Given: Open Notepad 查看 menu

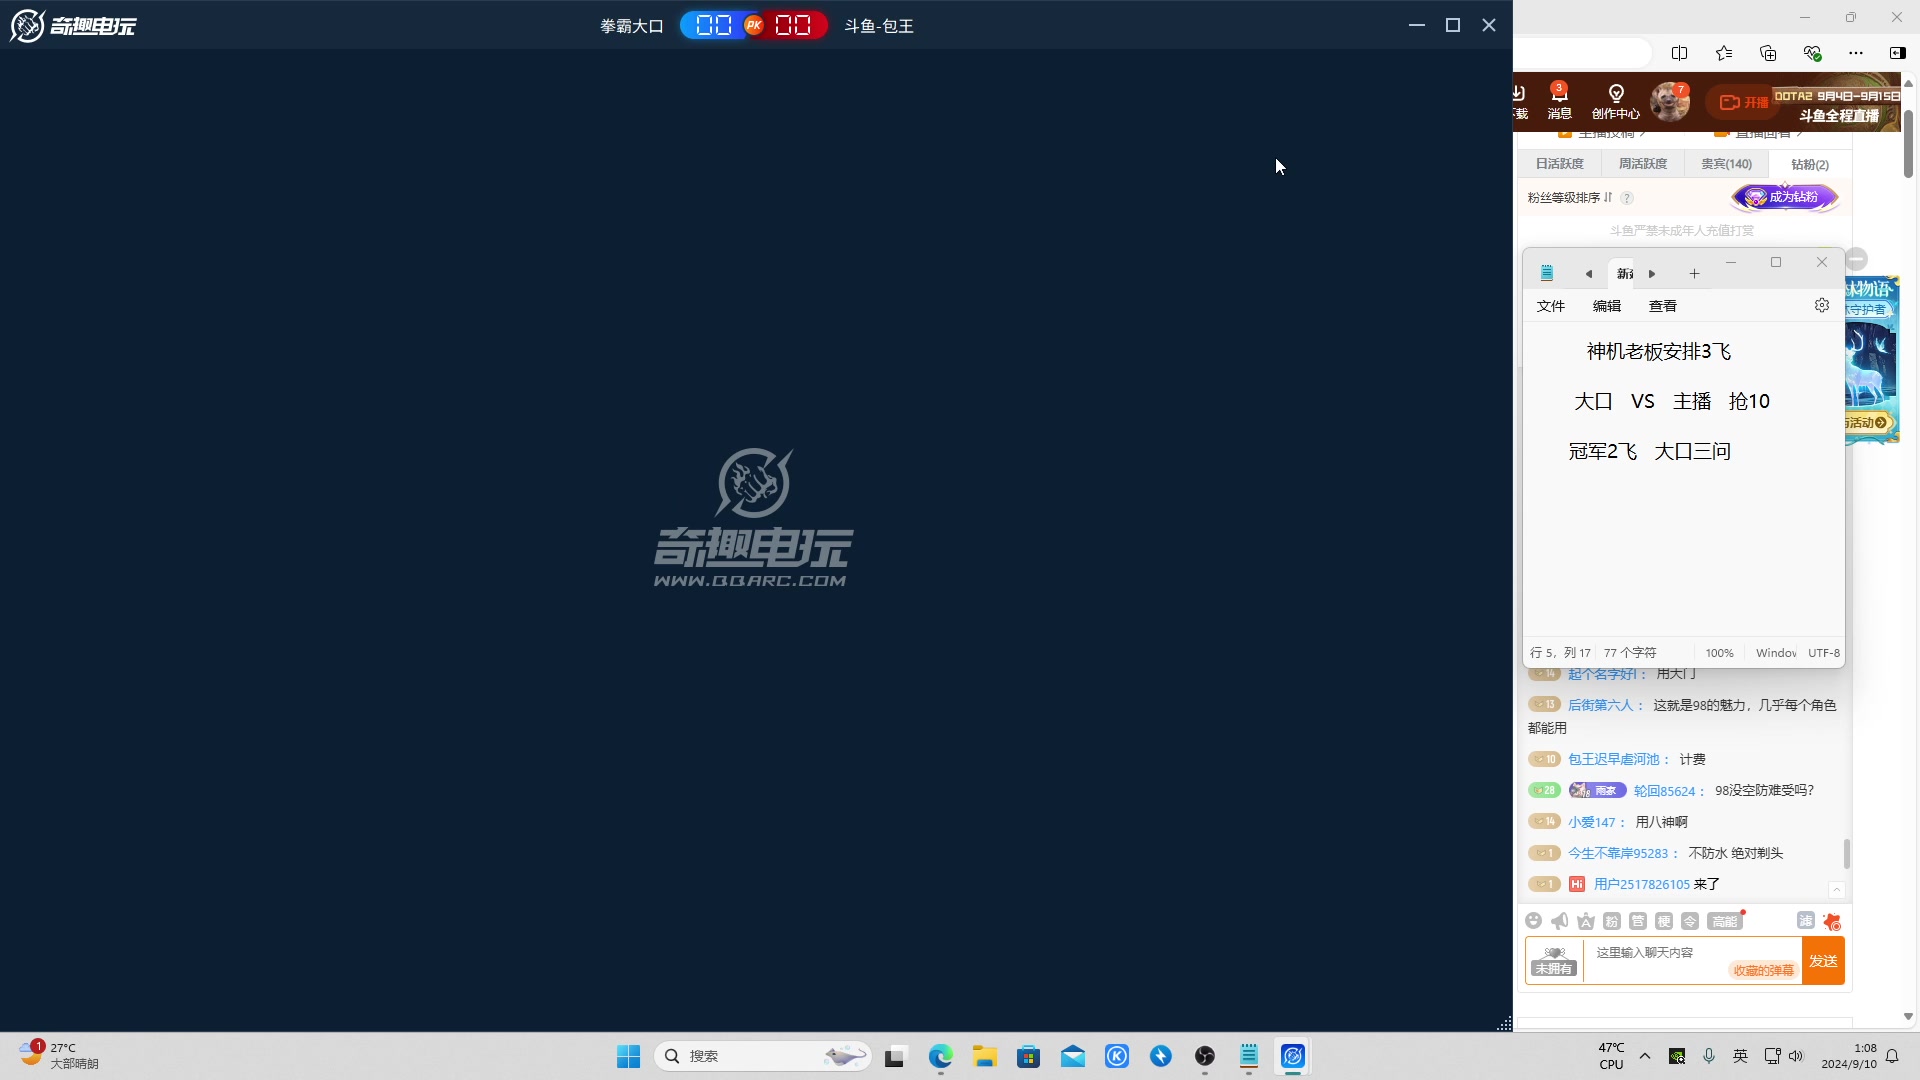Looking at the screenshot, I should pos(1662,306).
